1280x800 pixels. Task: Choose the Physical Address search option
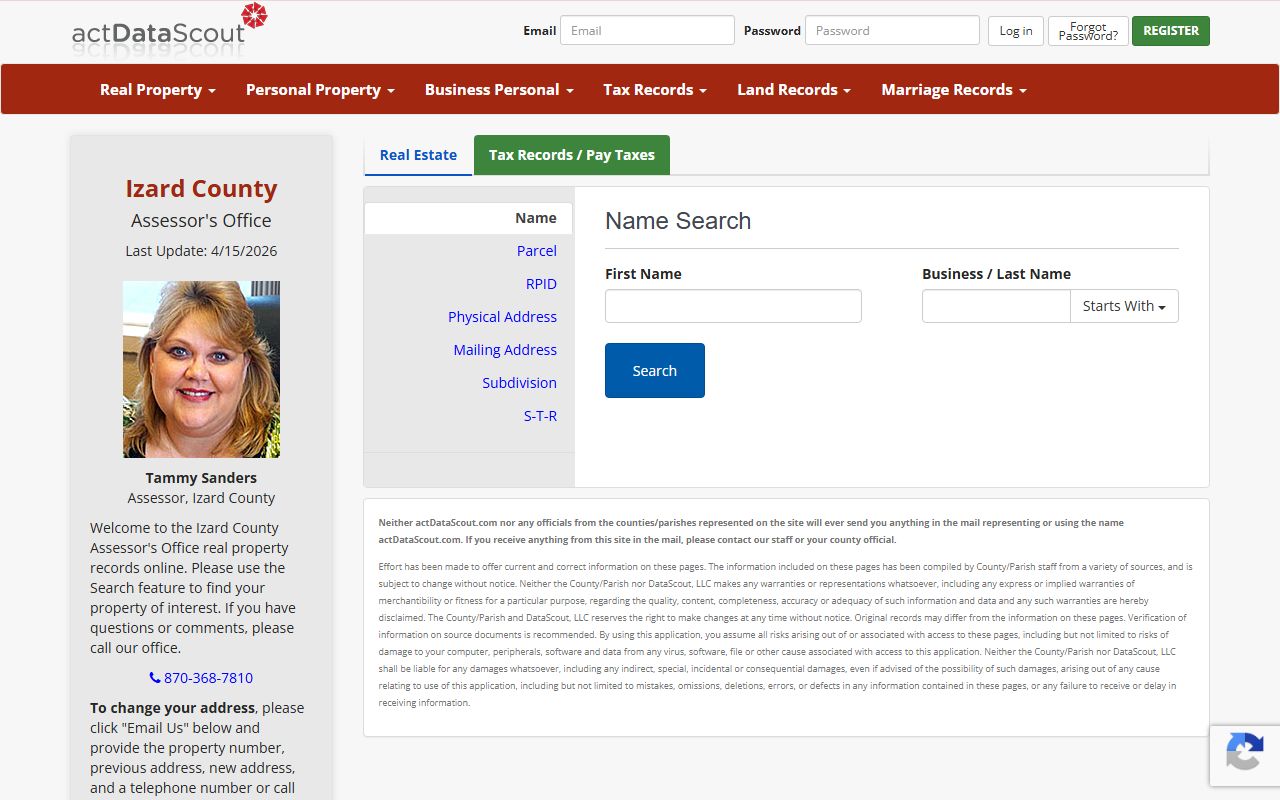click(x=502, y=317)
